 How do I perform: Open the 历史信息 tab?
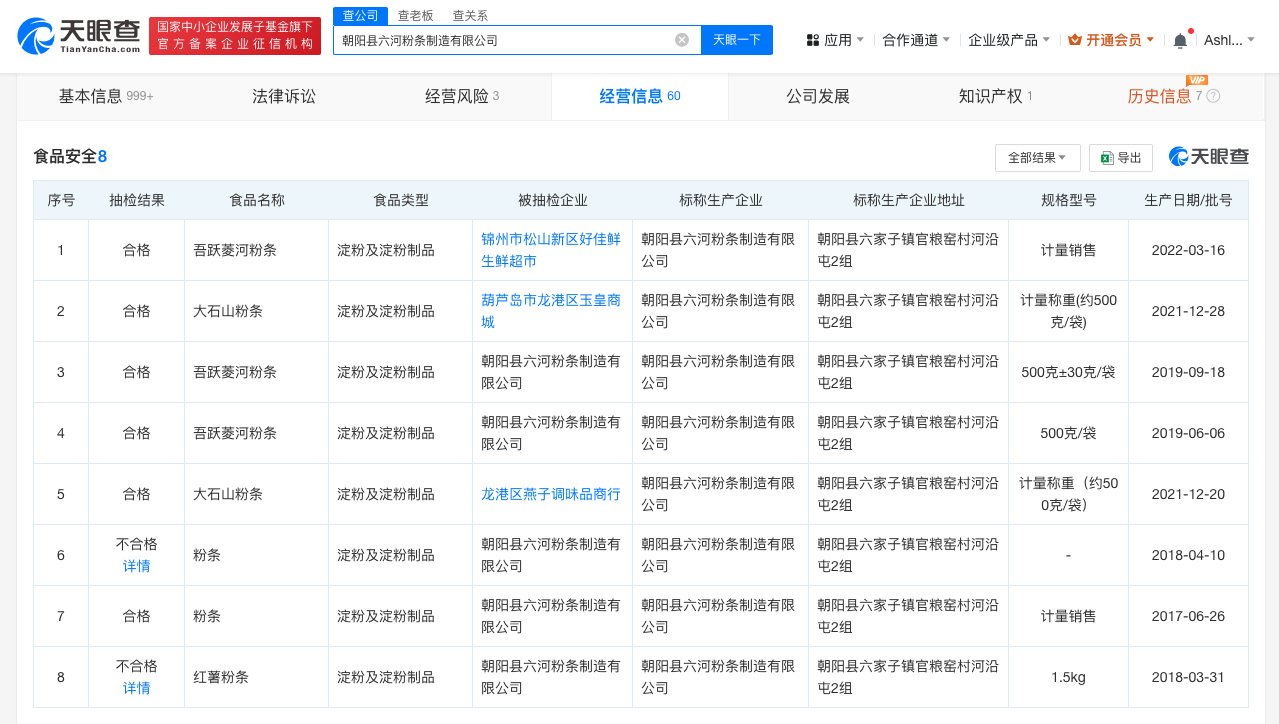tap(1159, 96)
